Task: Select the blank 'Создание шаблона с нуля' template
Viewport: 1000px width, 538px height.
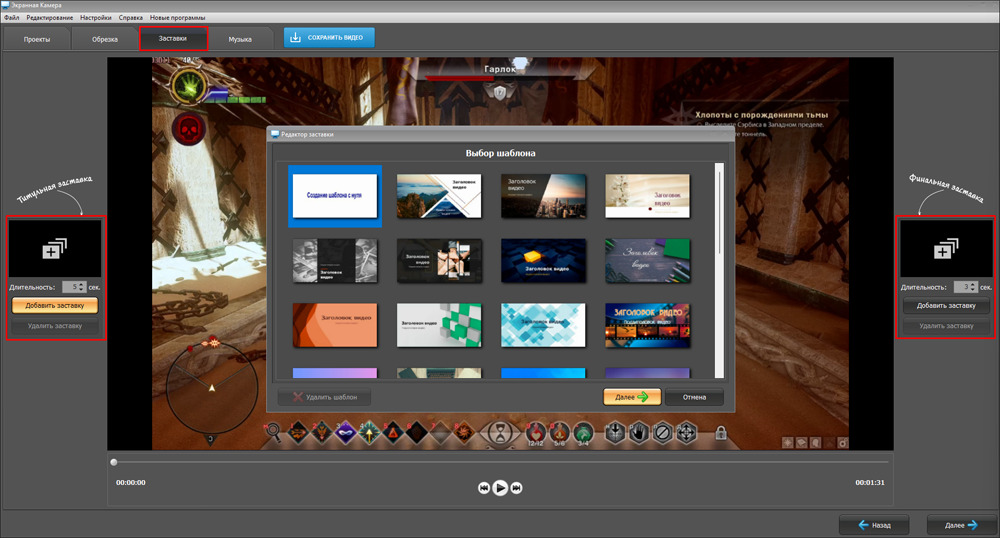Action: 335,196
